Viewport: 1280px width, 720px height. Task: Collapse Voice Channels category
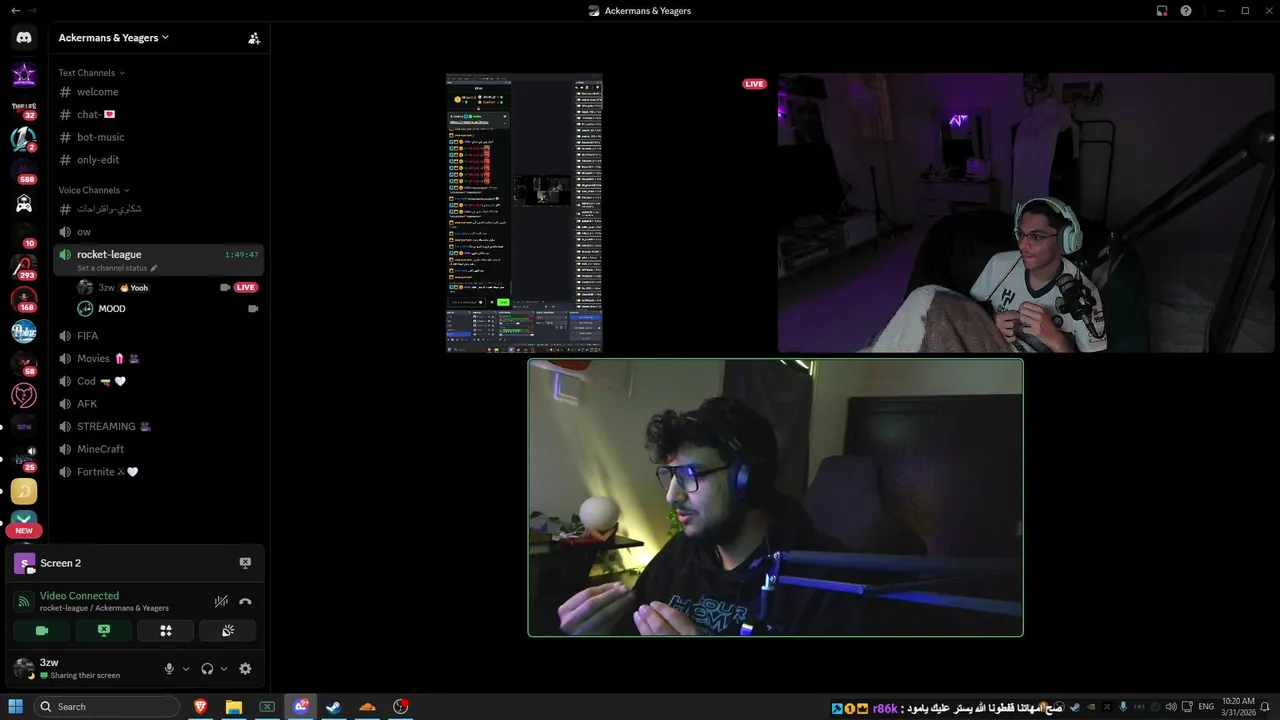94,190
